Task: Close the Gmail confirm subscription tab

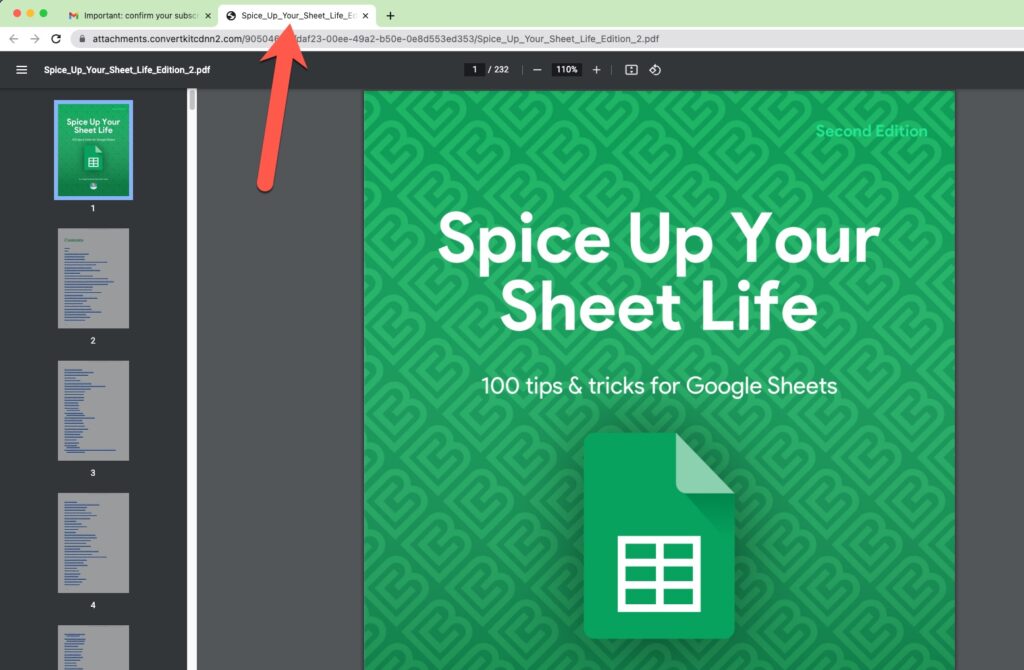Action: point(208,16)
